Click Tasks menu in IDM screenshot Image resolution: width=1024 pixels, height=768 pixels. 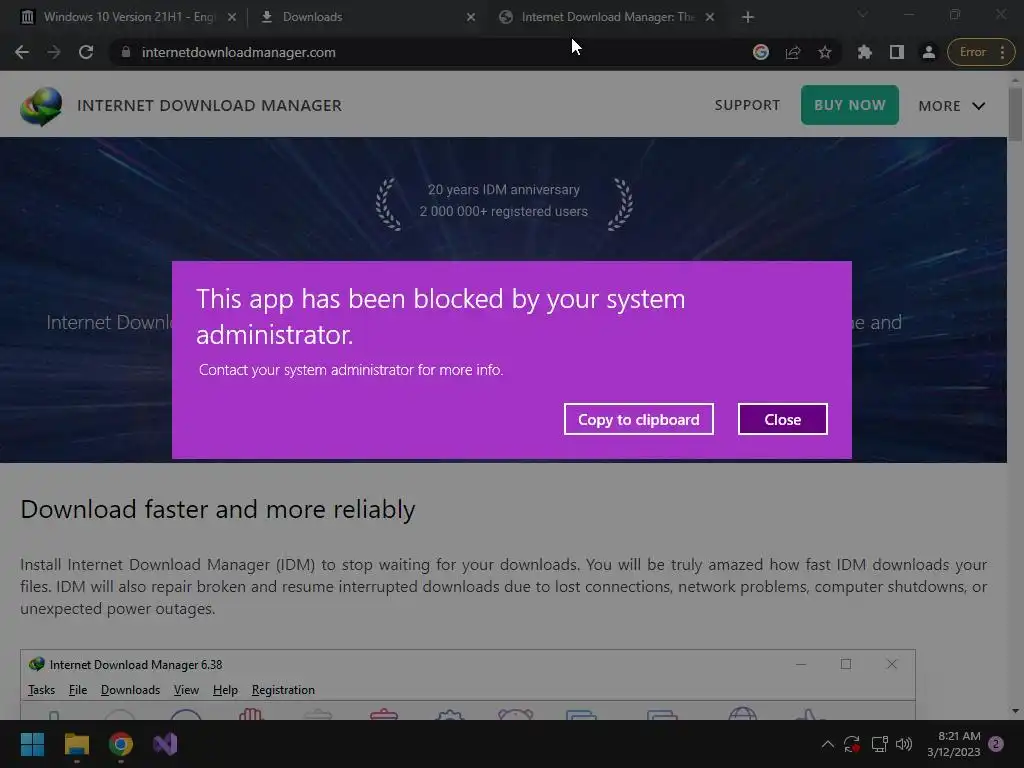[41, 690]
